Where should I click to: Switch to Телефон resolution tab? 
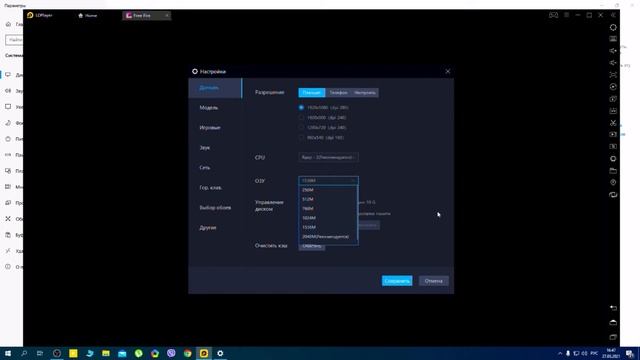click(338, 93)
